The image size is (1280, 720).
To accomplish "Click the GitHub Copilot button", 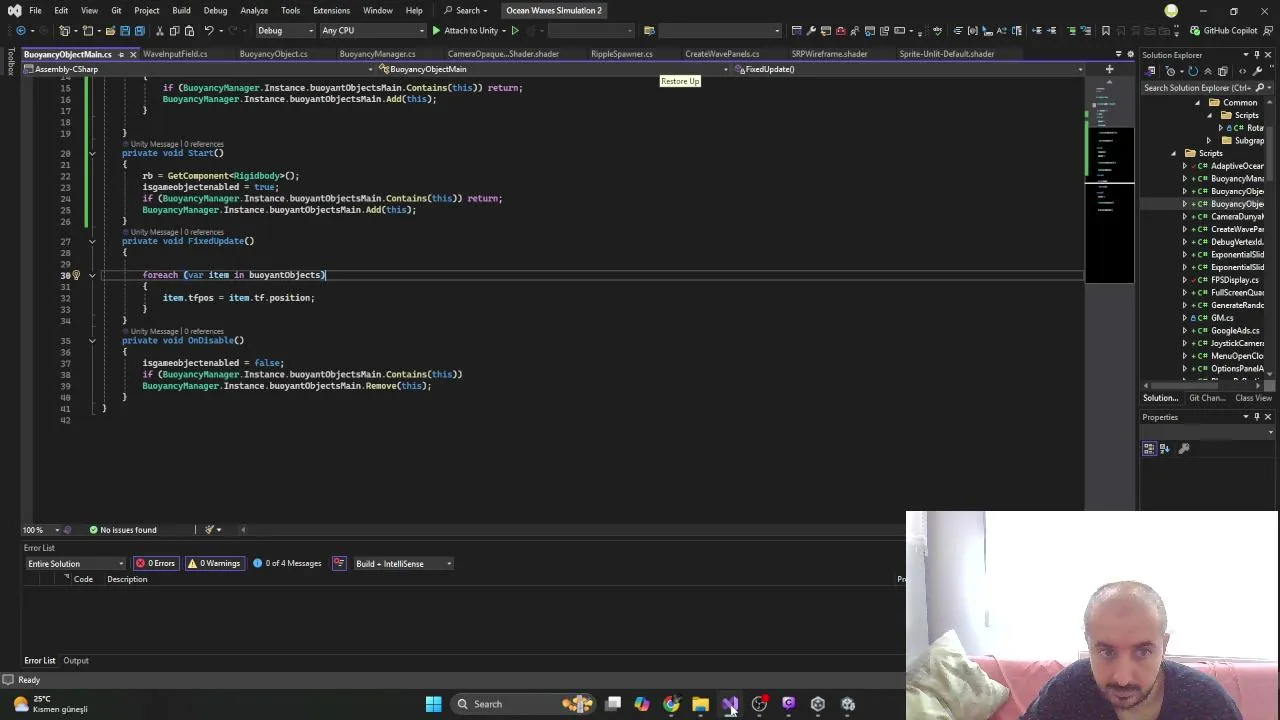I will pos(1224,30).
